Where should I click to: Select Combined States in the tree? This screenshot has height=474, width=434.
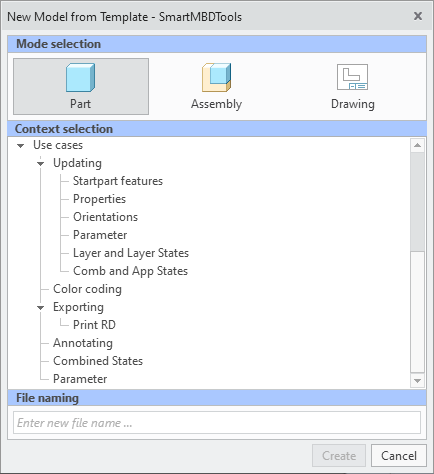pos(98,361)
